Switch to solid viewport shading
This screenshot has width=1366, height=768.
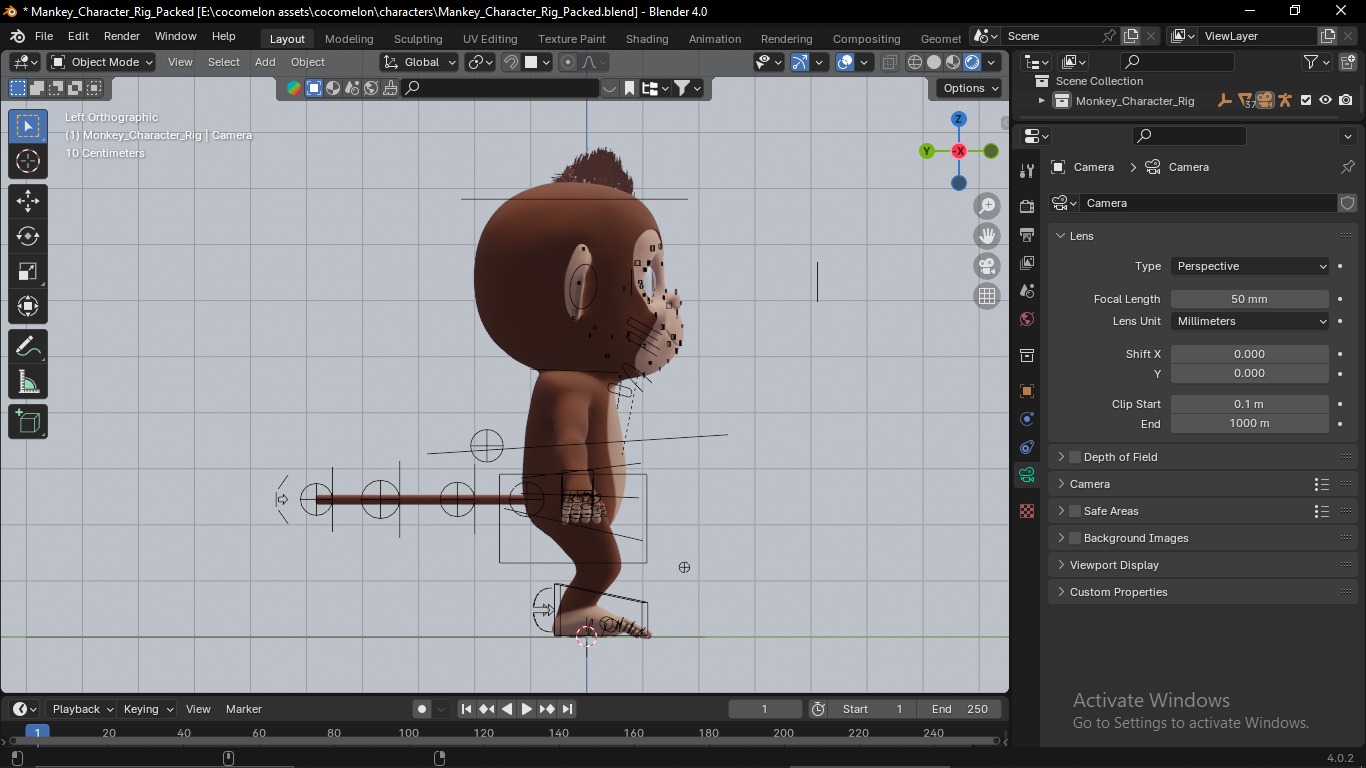(934, 62)
